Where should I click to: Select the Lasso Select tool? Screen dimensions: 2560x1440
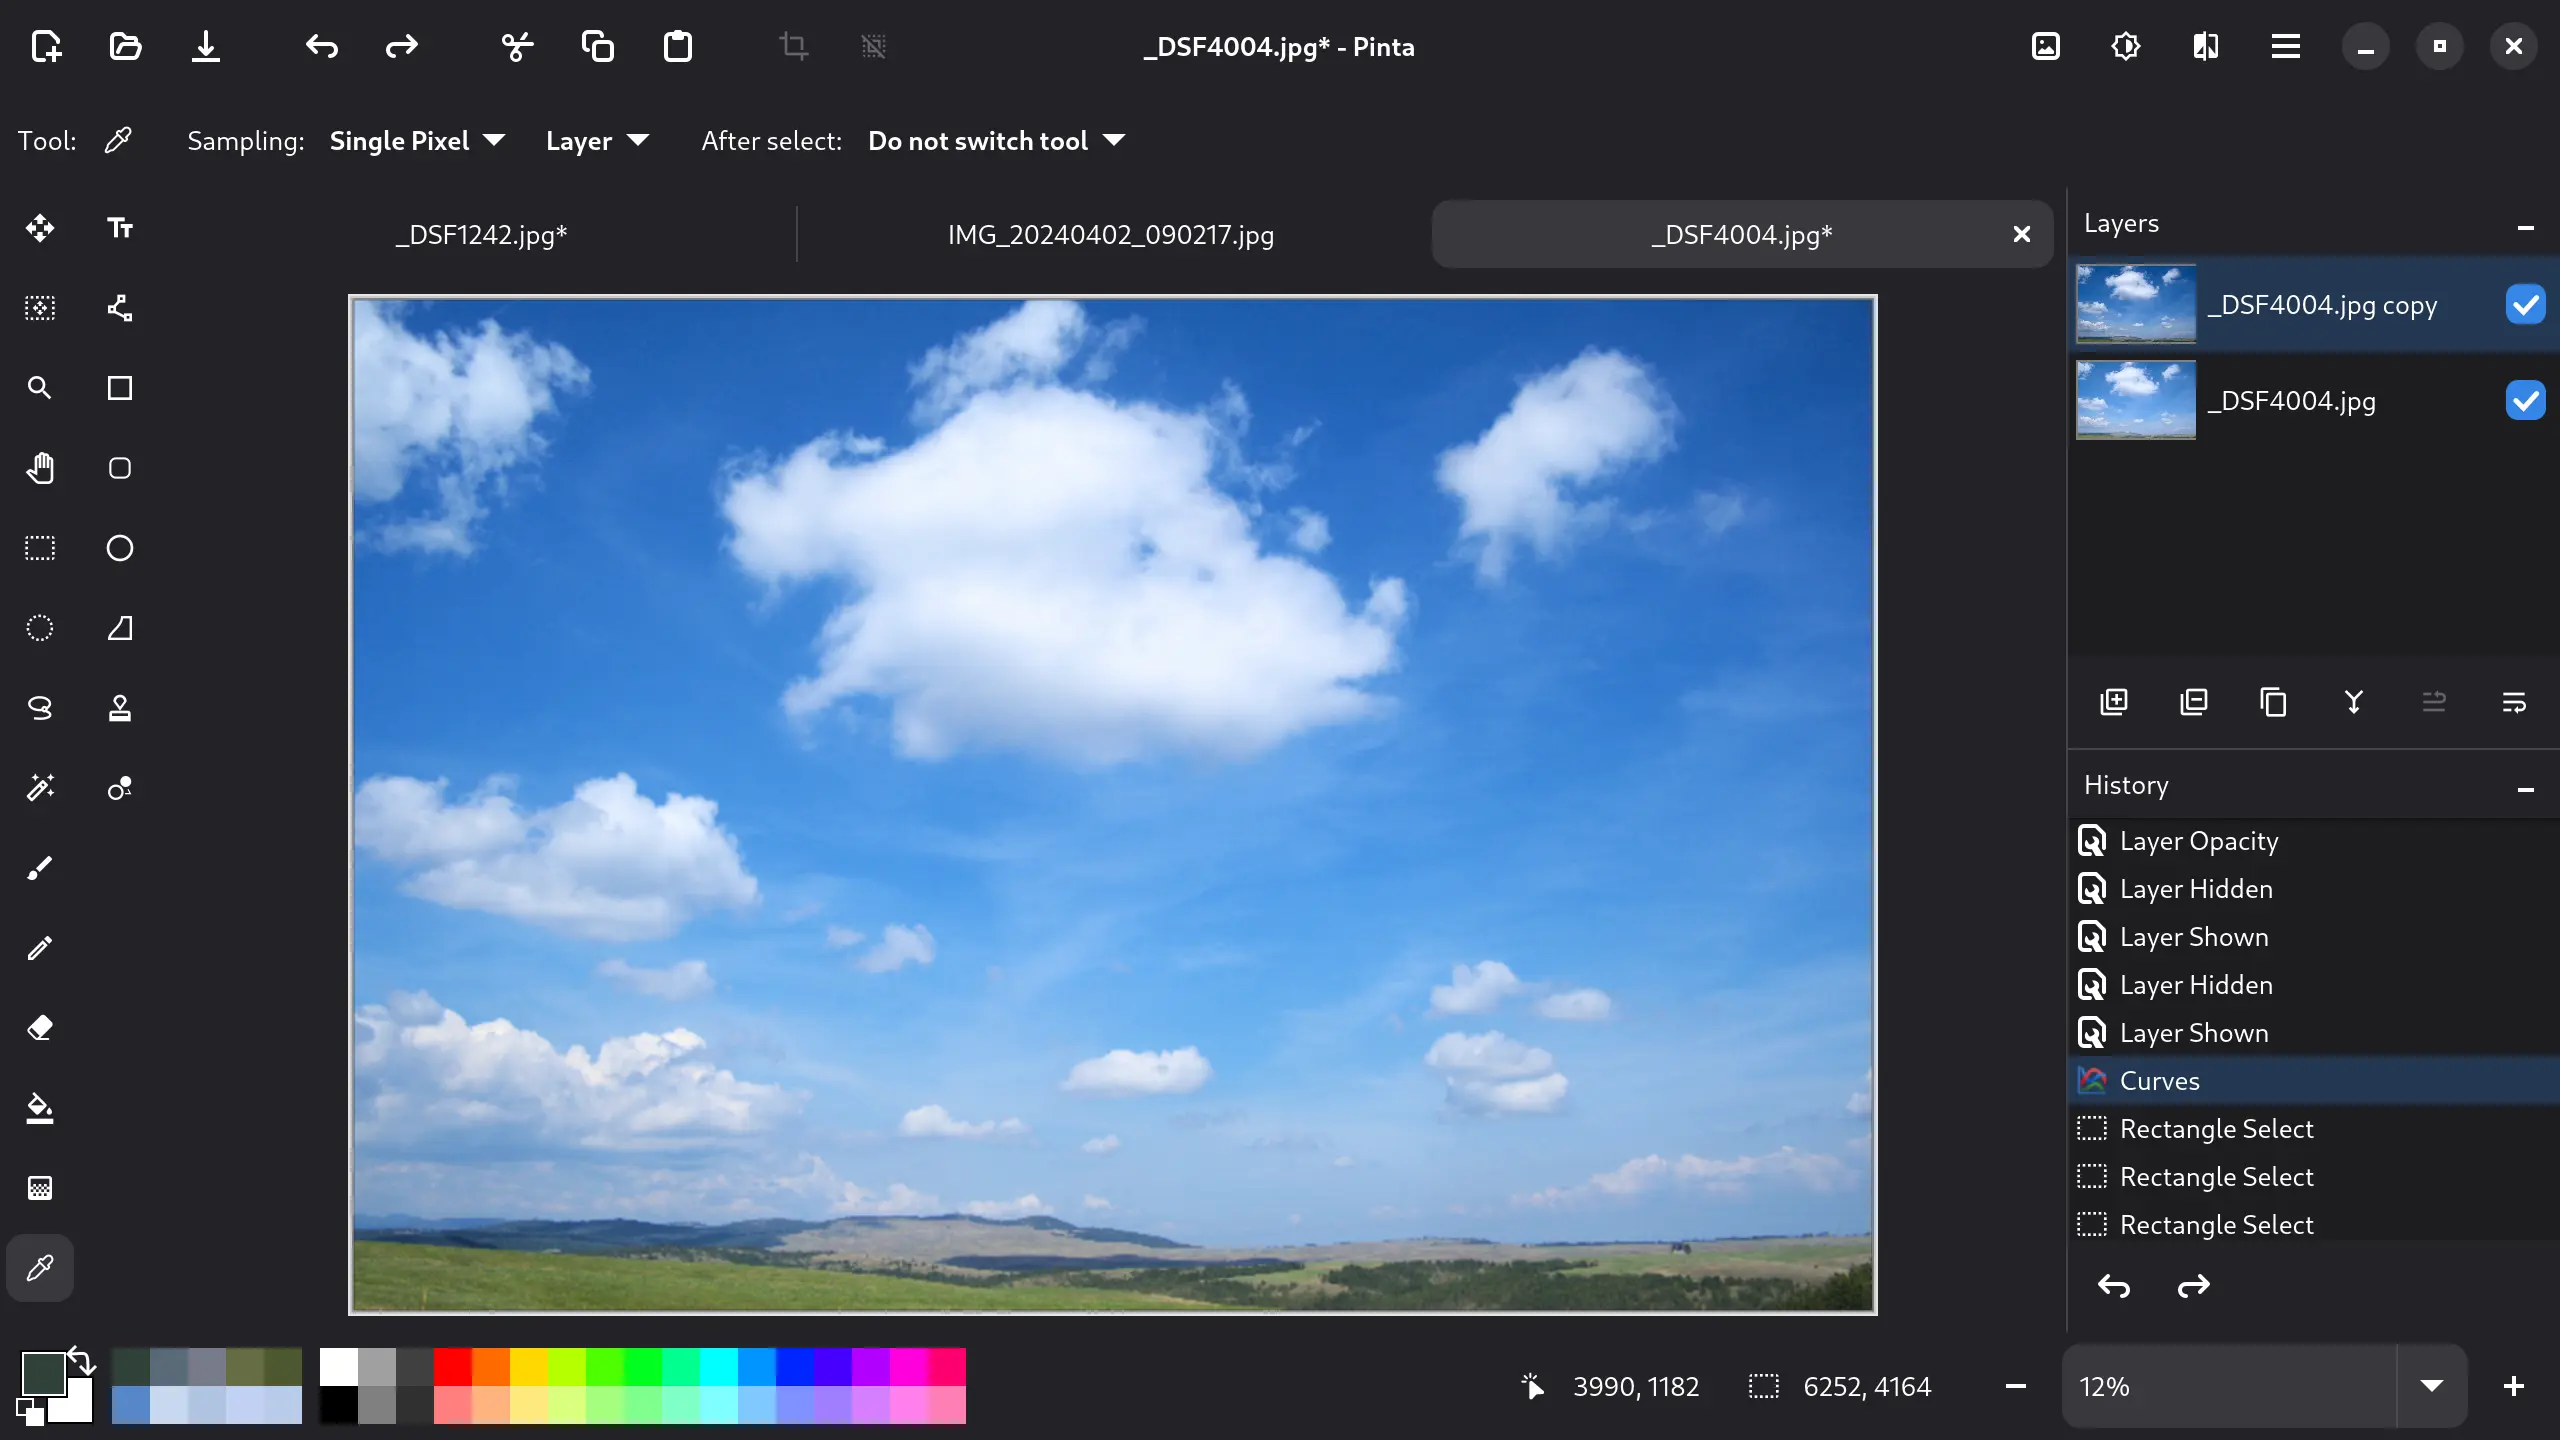40,708
